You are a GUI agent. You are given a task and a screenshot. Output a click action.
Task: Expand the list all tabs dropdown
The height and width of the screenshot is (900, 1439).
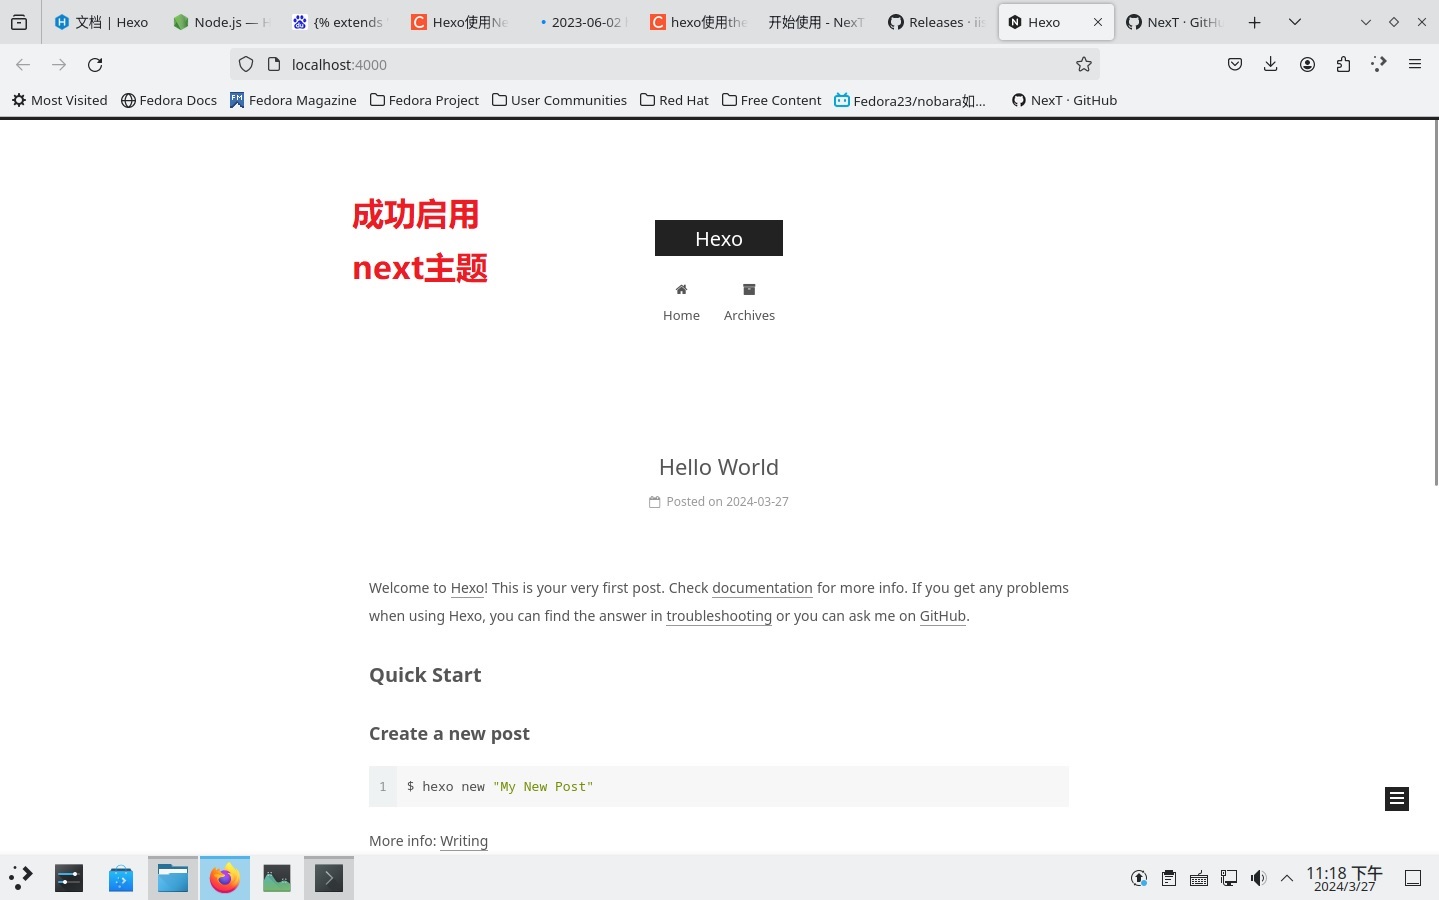1294,22
